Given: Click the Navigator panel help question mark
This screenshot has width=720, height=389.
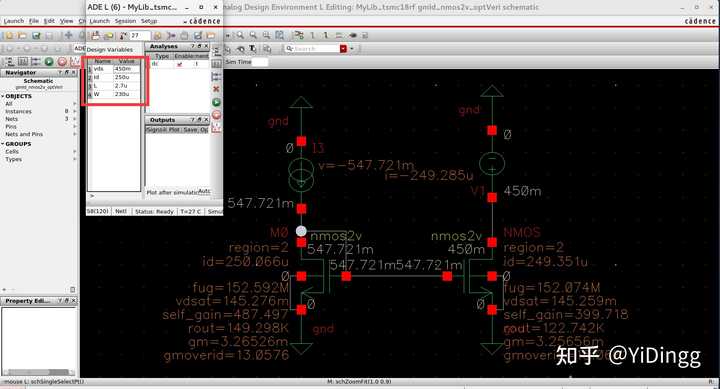Looking at the screenshot, I should [60, 73].
